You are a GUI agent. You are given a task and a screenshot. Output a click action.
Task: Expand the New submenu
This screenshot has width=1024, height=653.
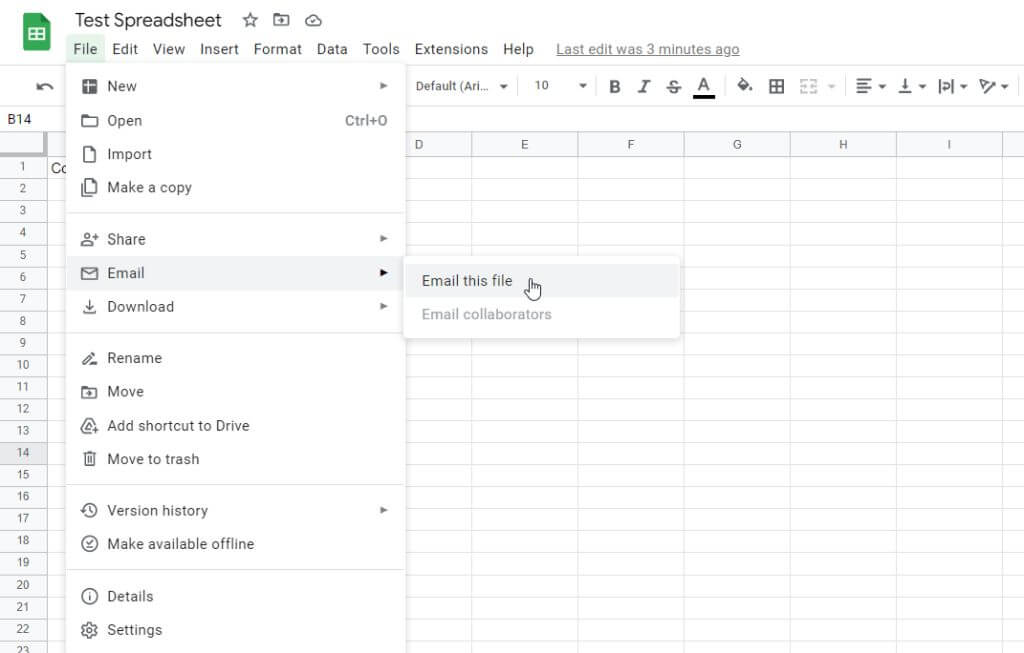235,86
